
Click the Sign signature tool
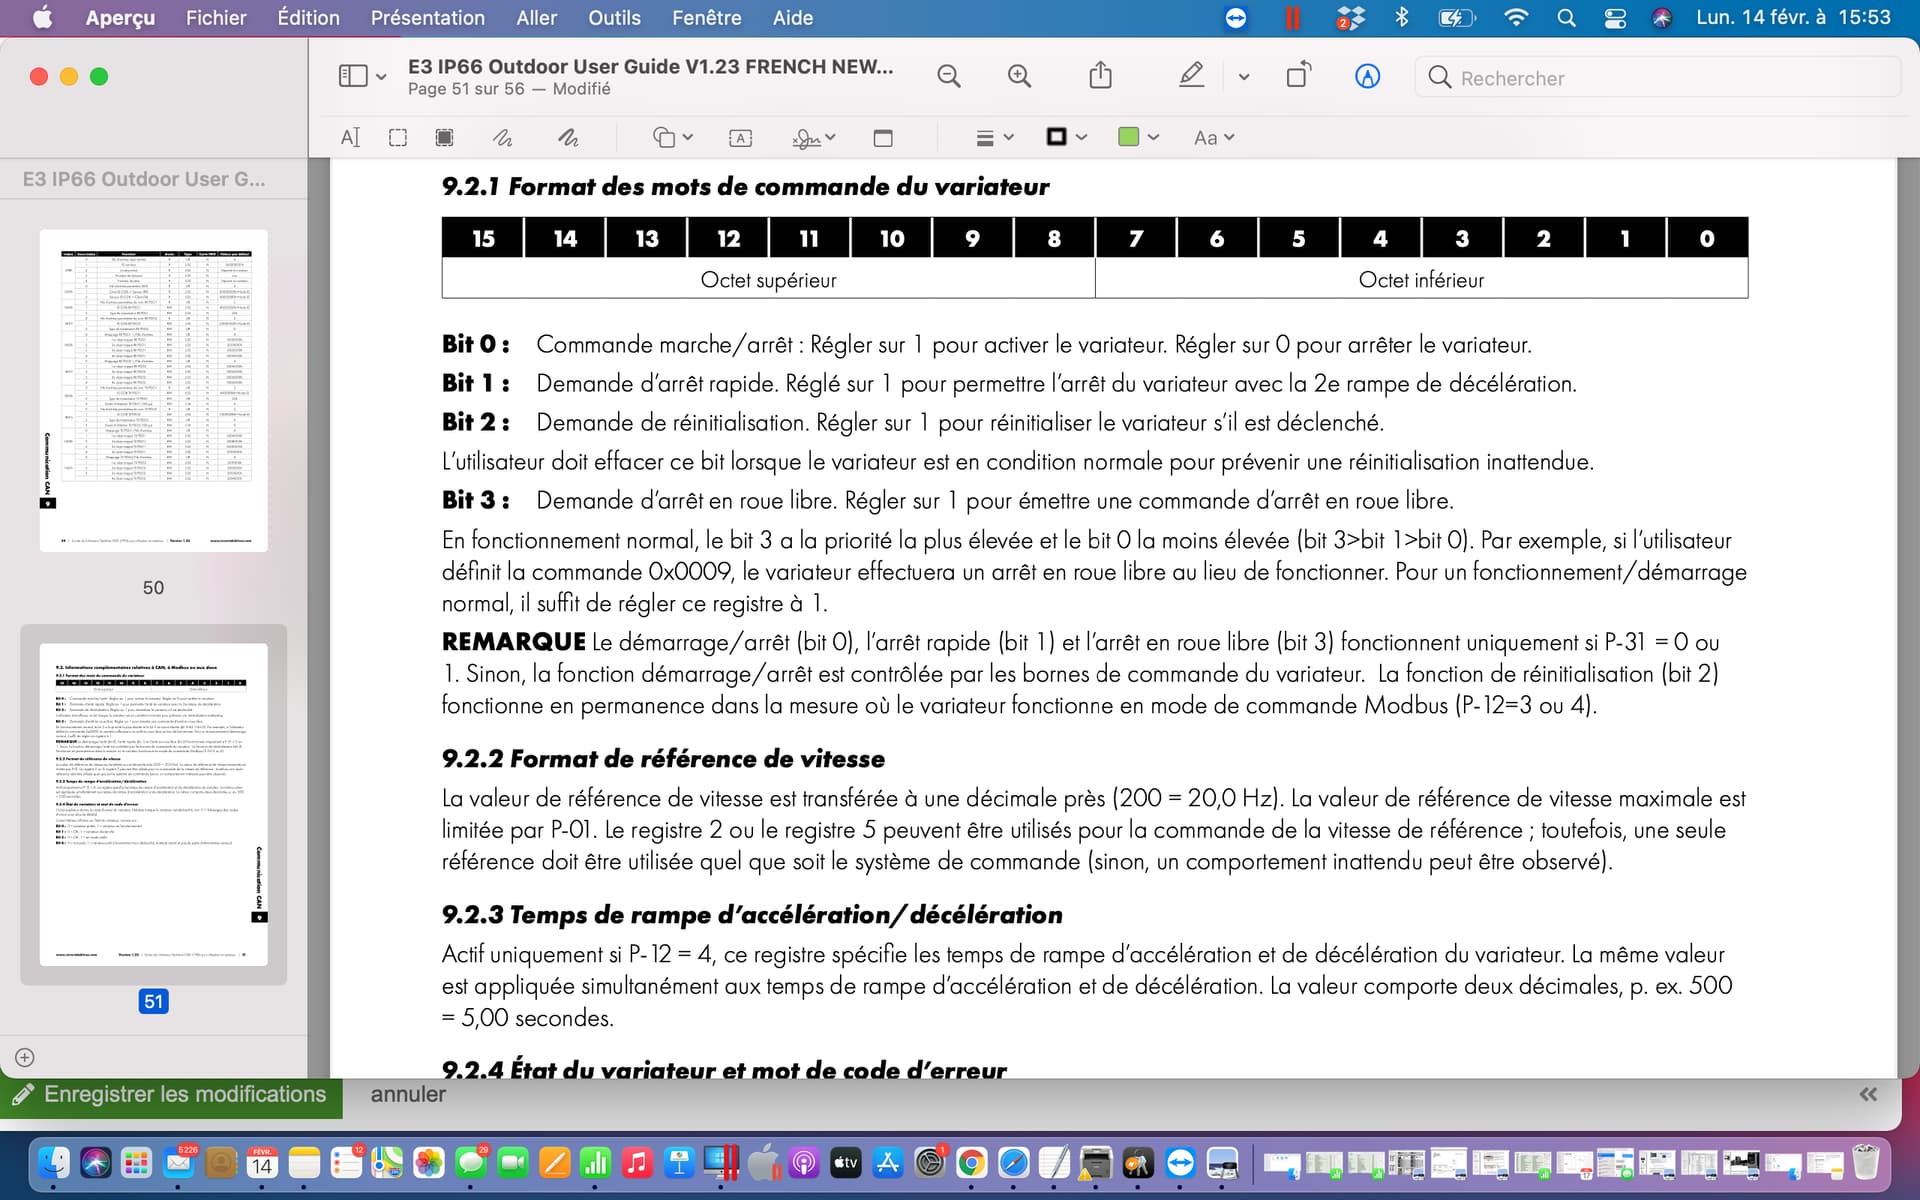click(806, 138)
